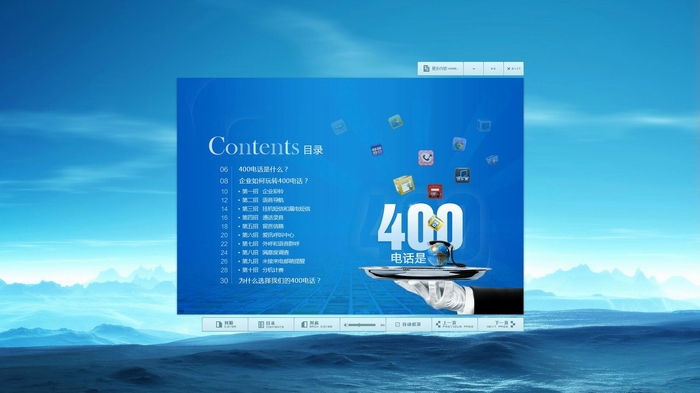Image resolution: width=700 pixels, height=393 pixels.
Task: Click the Next Page (下一页) button
Action: 500,324
